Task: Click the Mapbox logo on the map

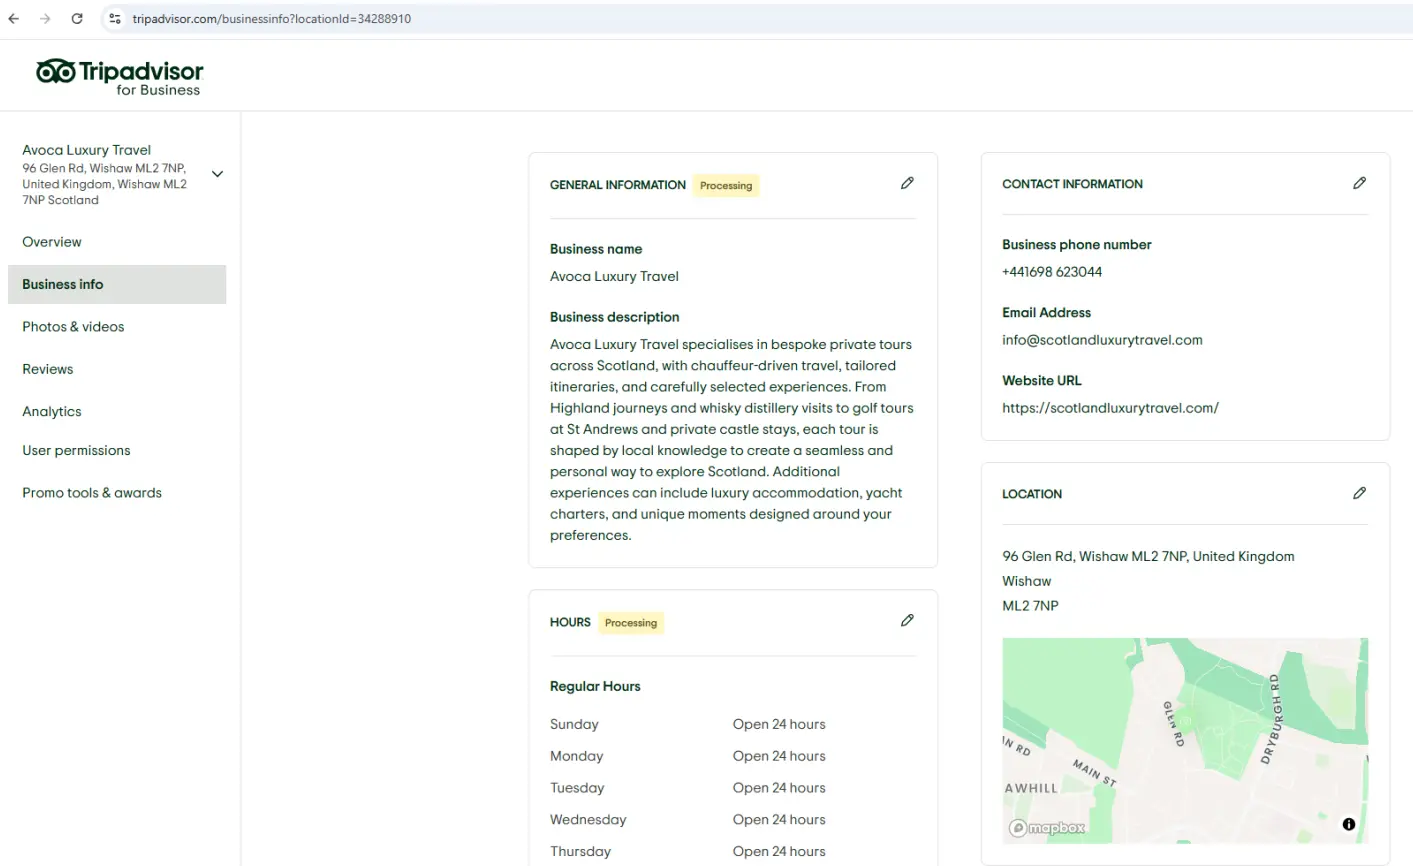Action: [x=1047, y=828]
